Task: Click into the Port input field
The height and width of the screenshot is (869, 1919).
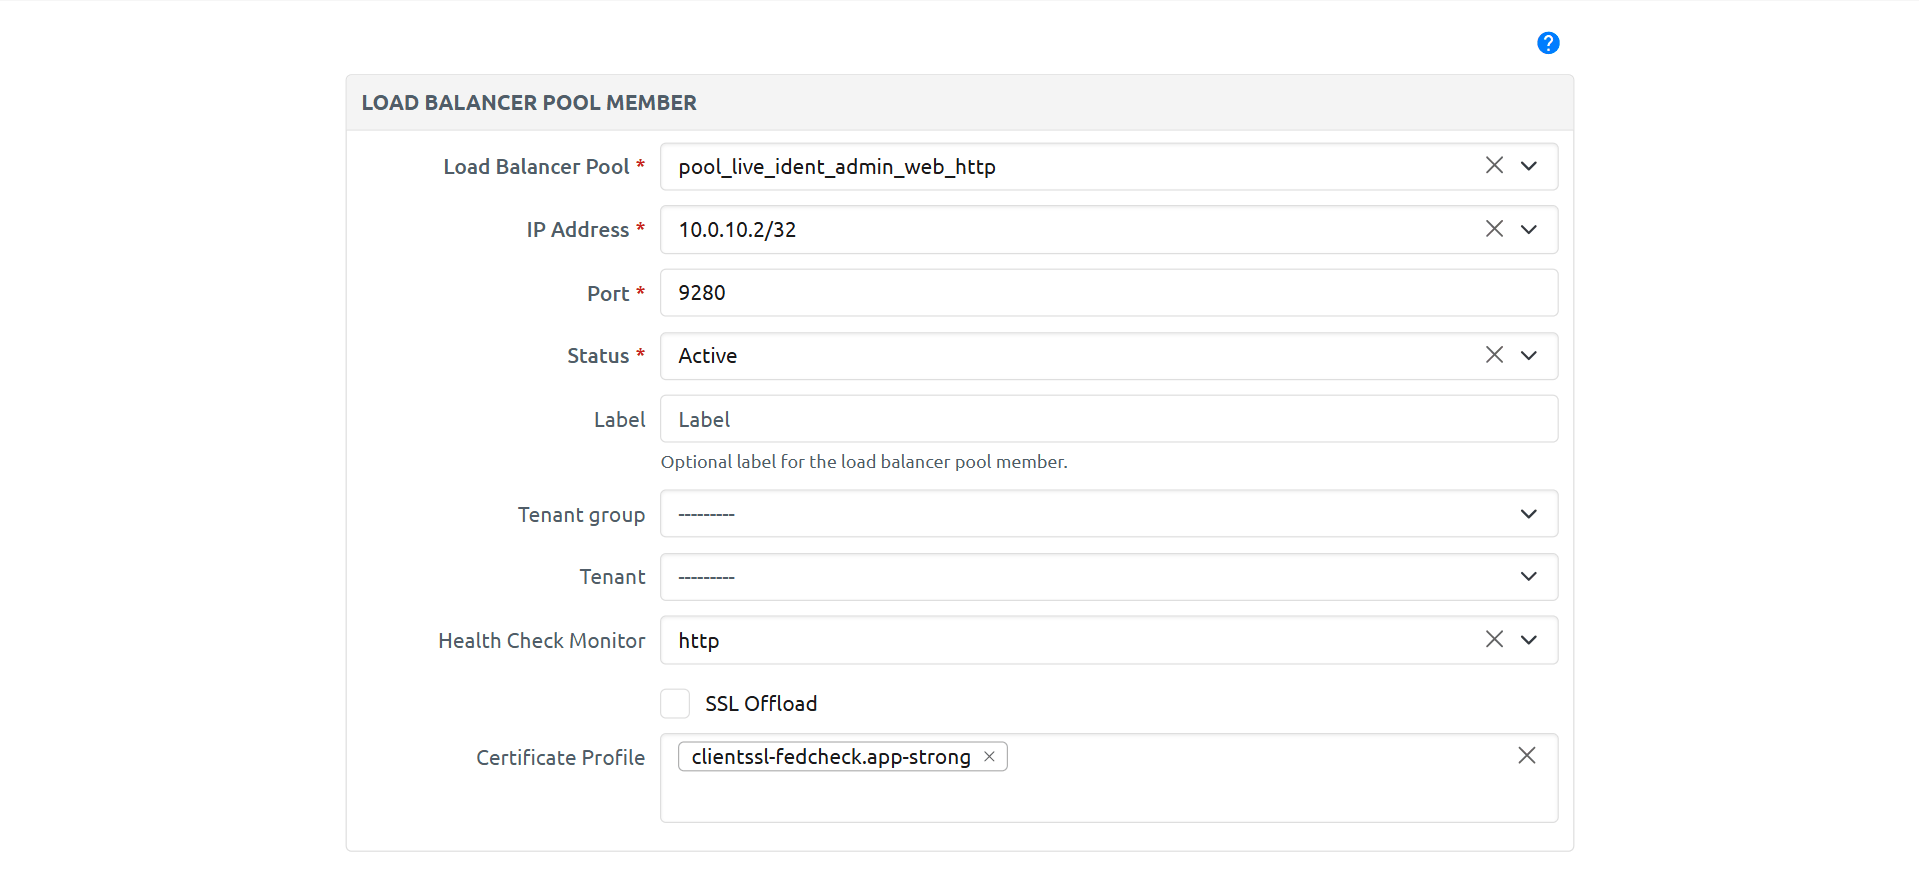Action: click(x=1108, y=293)
